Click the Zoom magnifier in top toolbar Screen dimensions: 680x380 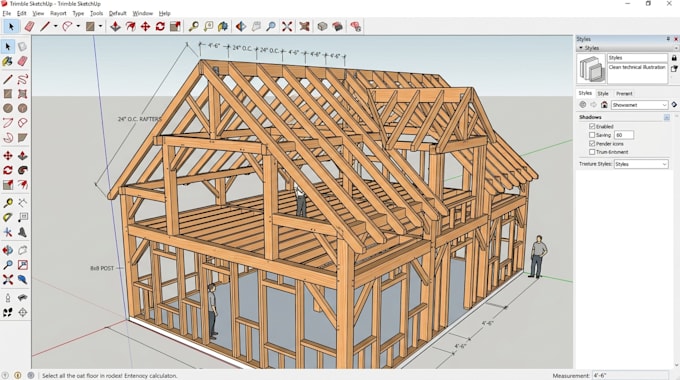coord(271,26)
